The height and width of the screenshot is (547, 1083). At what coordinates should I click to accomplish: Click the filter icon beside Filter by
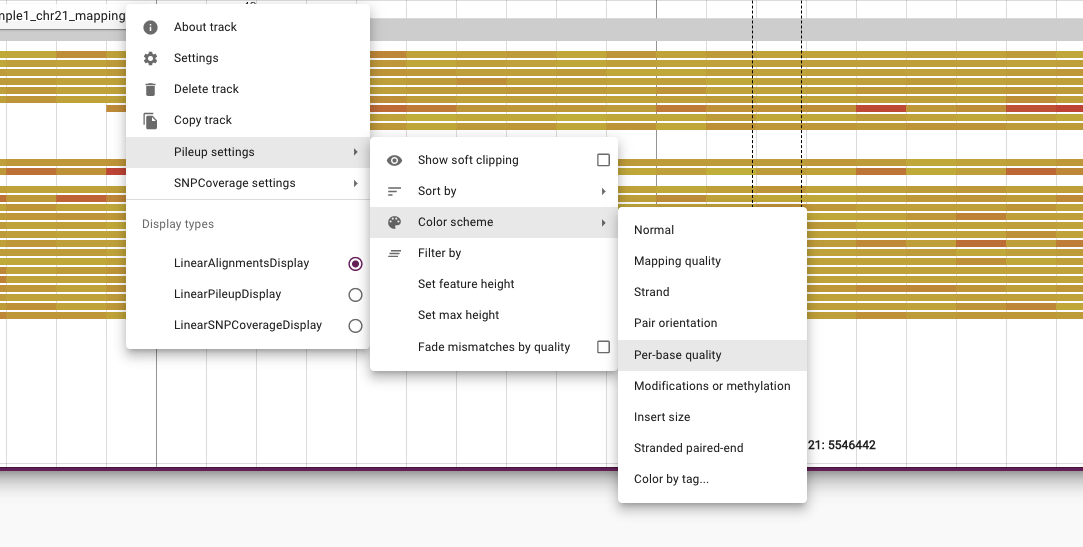pos(394,253)
